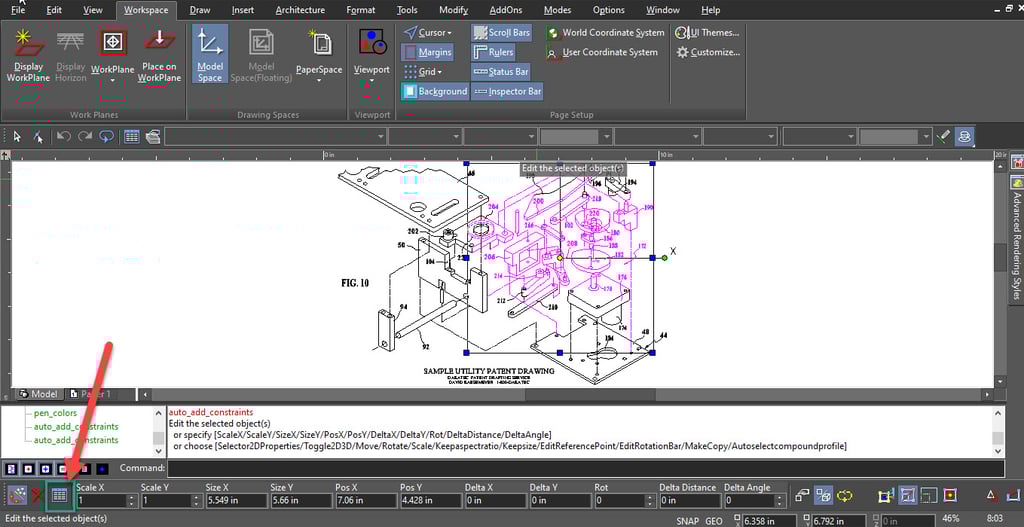
Task: Click the Edit Reference Point yellow-square icon
Action: (950, 496)
